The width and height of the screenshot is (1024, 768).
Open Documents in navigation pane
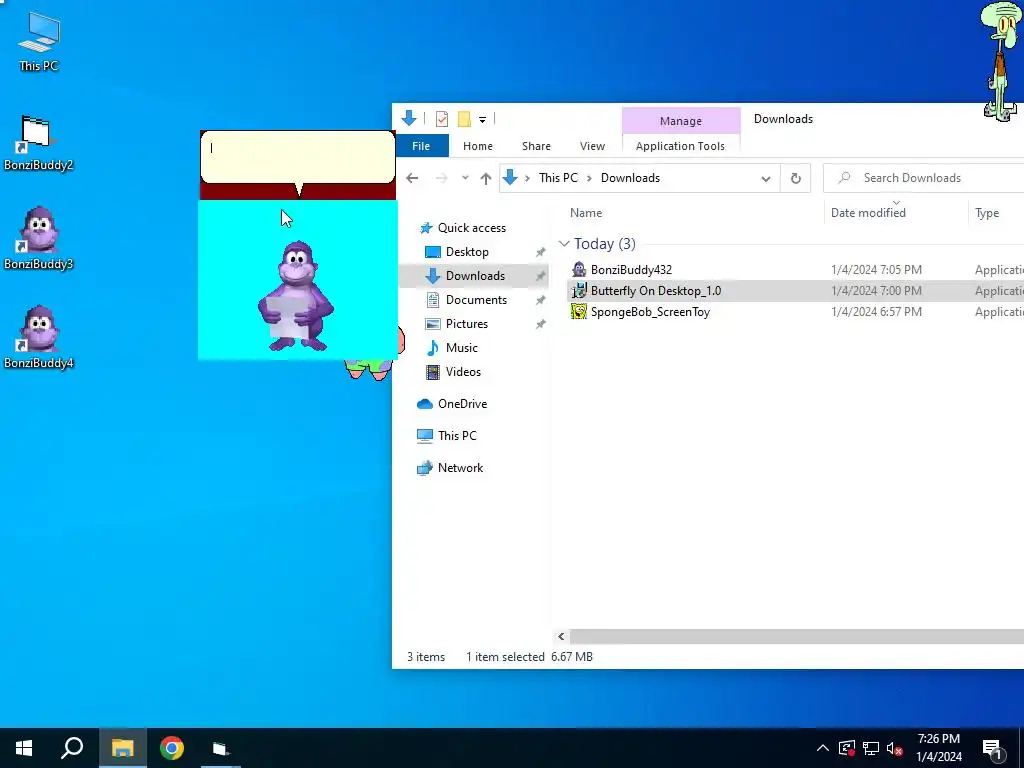pos(476,300)
